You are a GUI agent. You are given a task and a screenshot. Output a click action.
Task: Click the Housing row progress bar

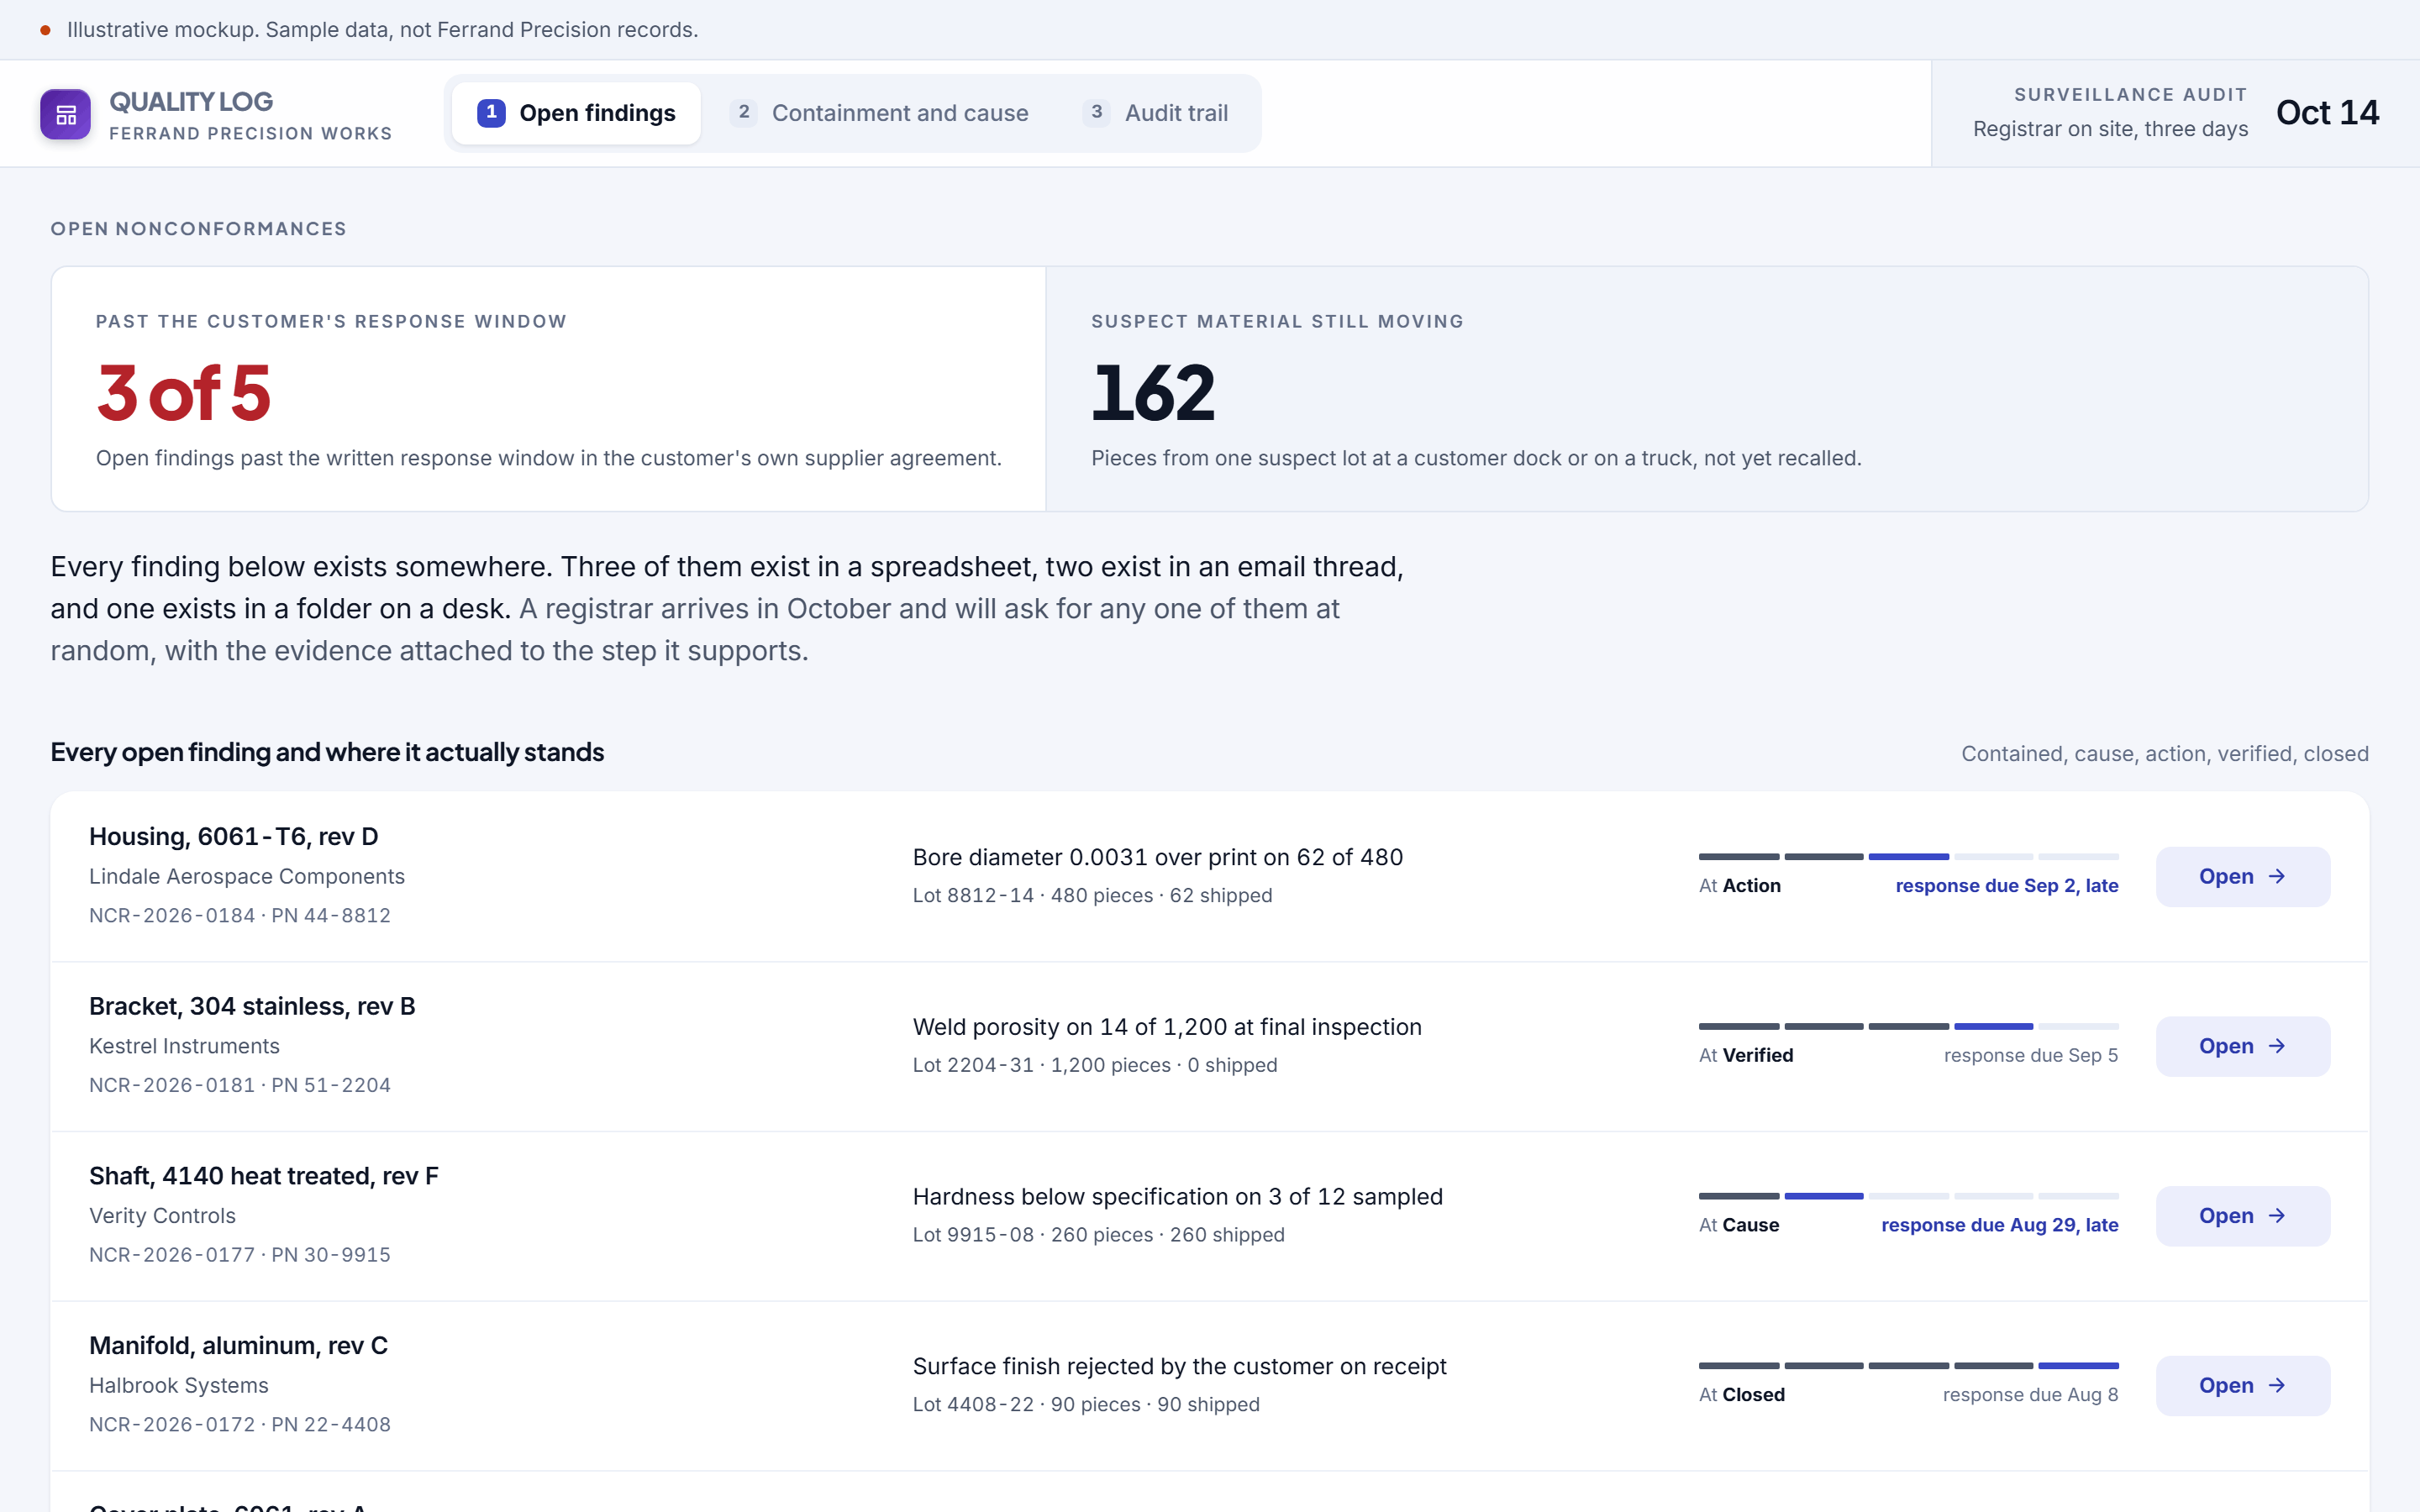(1908, 857)
